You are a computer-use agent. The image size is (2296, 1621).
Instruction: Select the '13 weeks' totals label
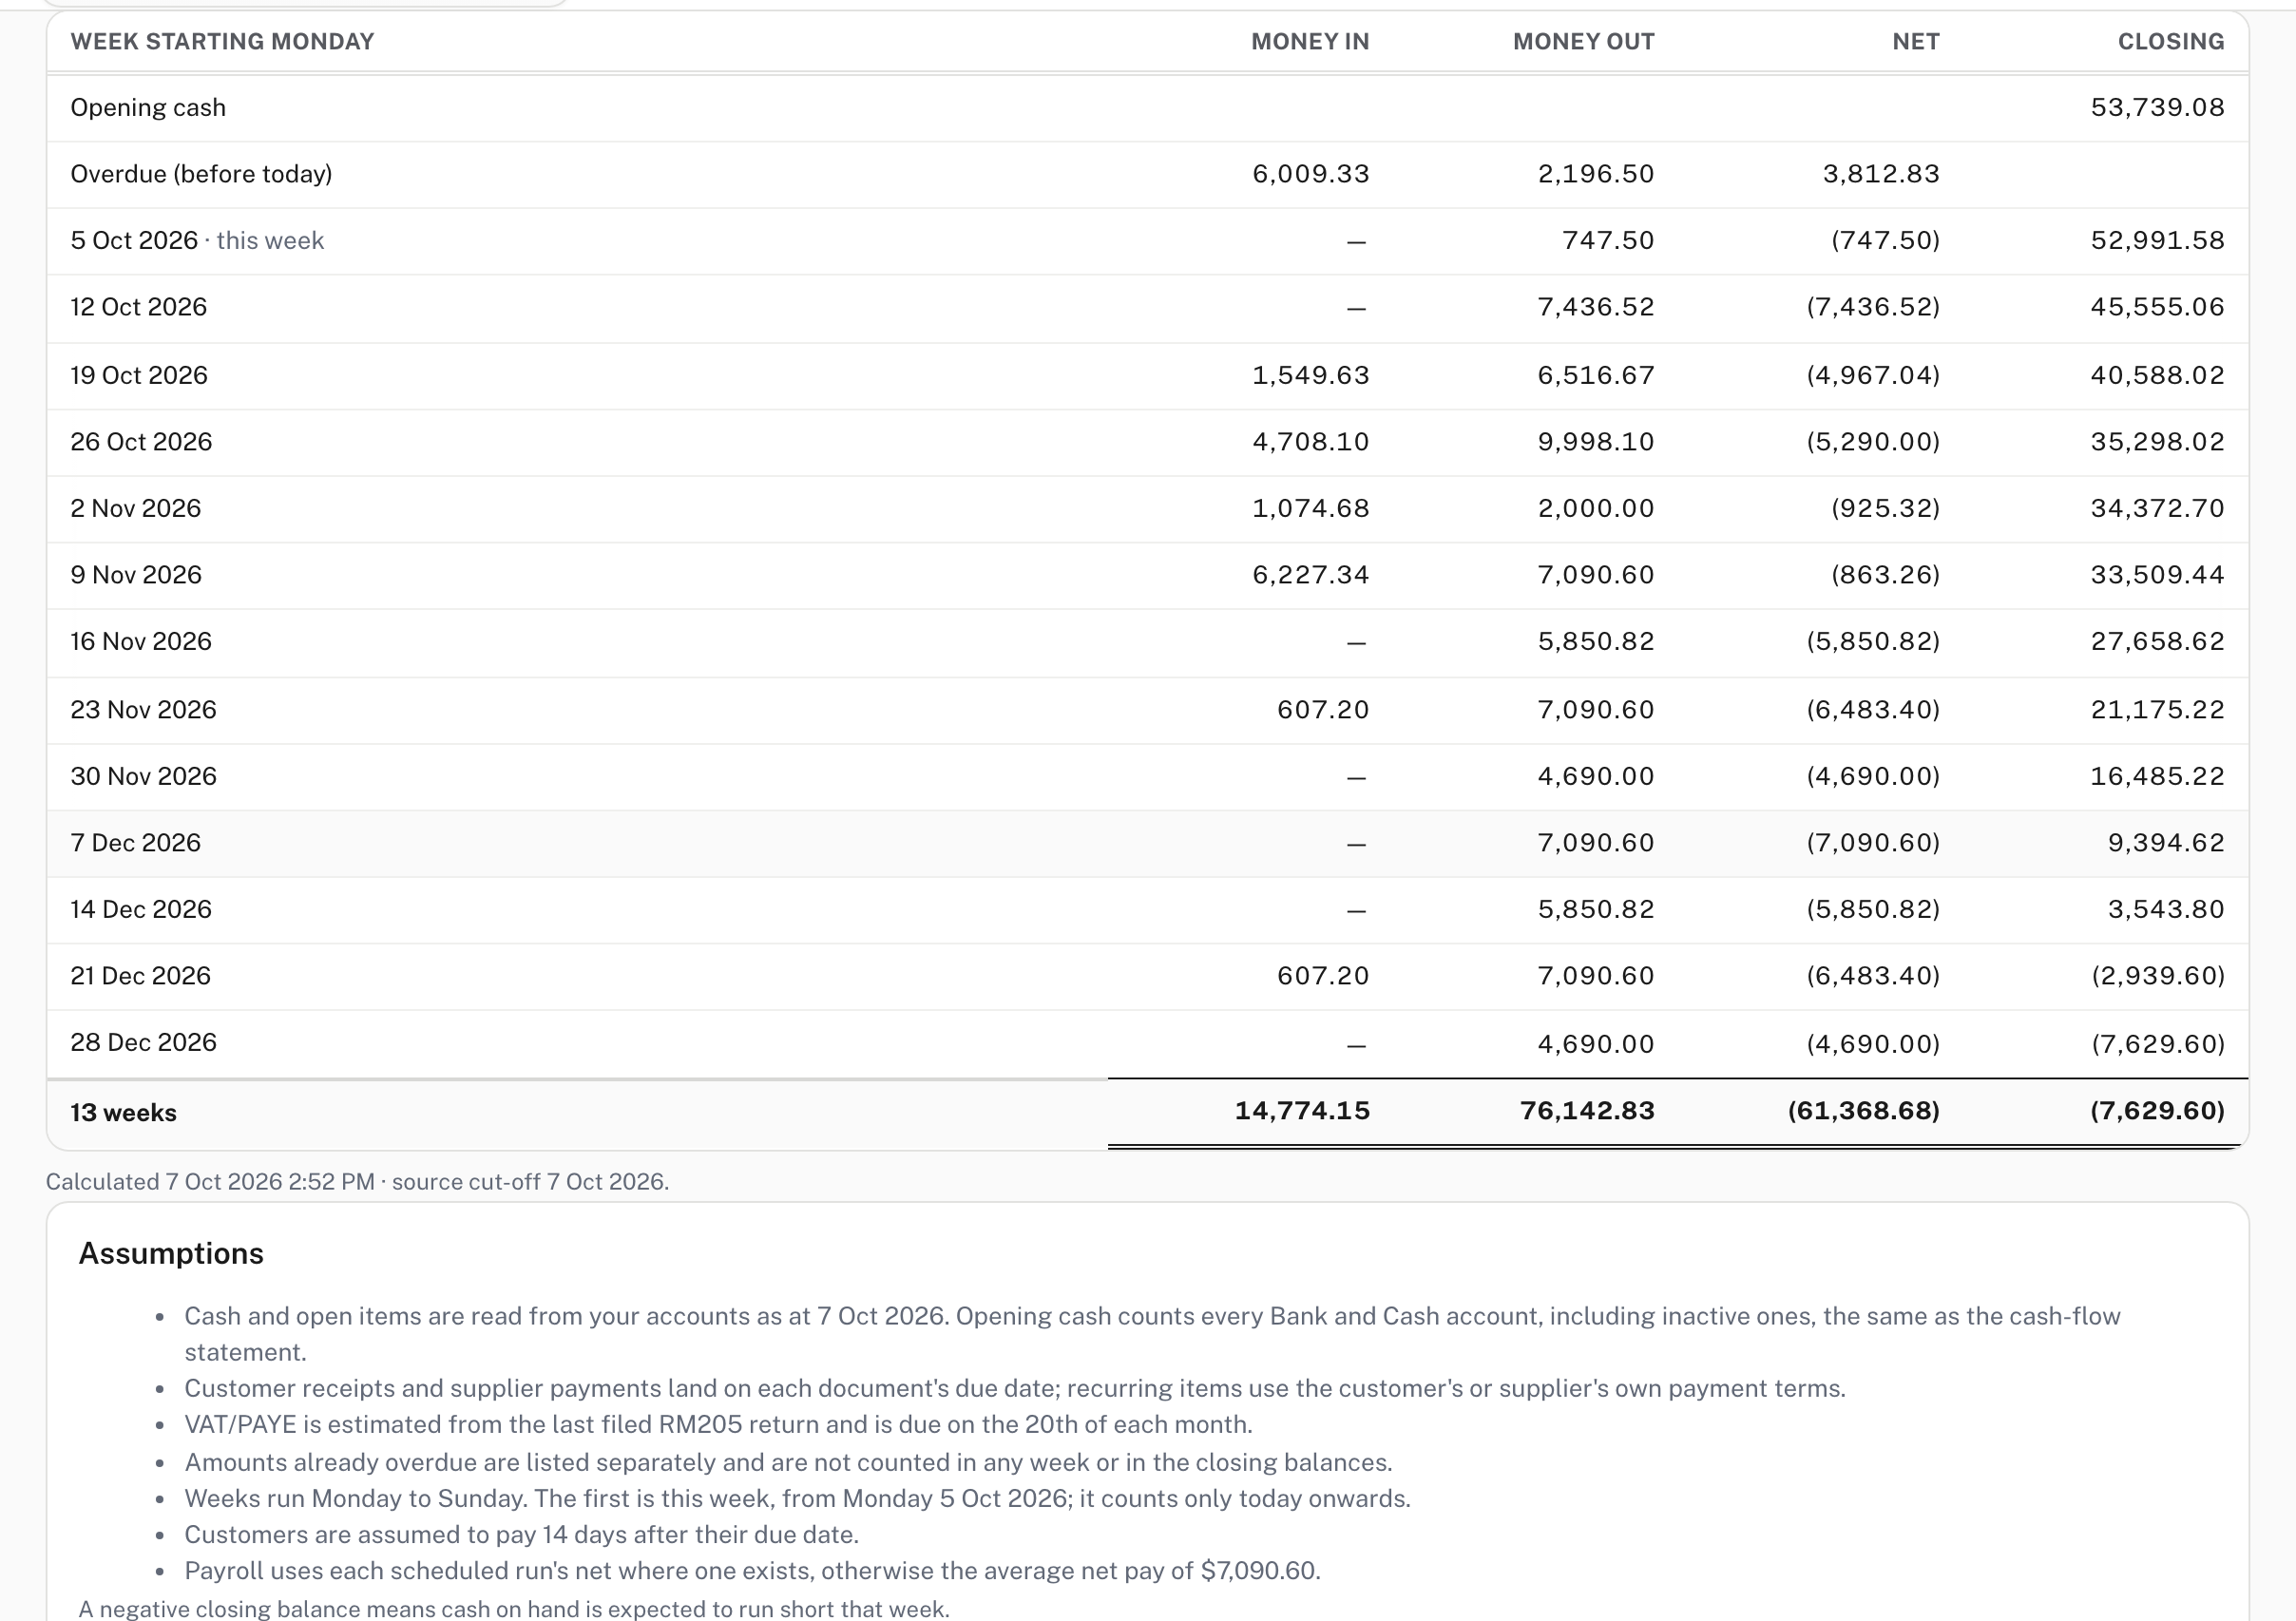click(123, 1113)
